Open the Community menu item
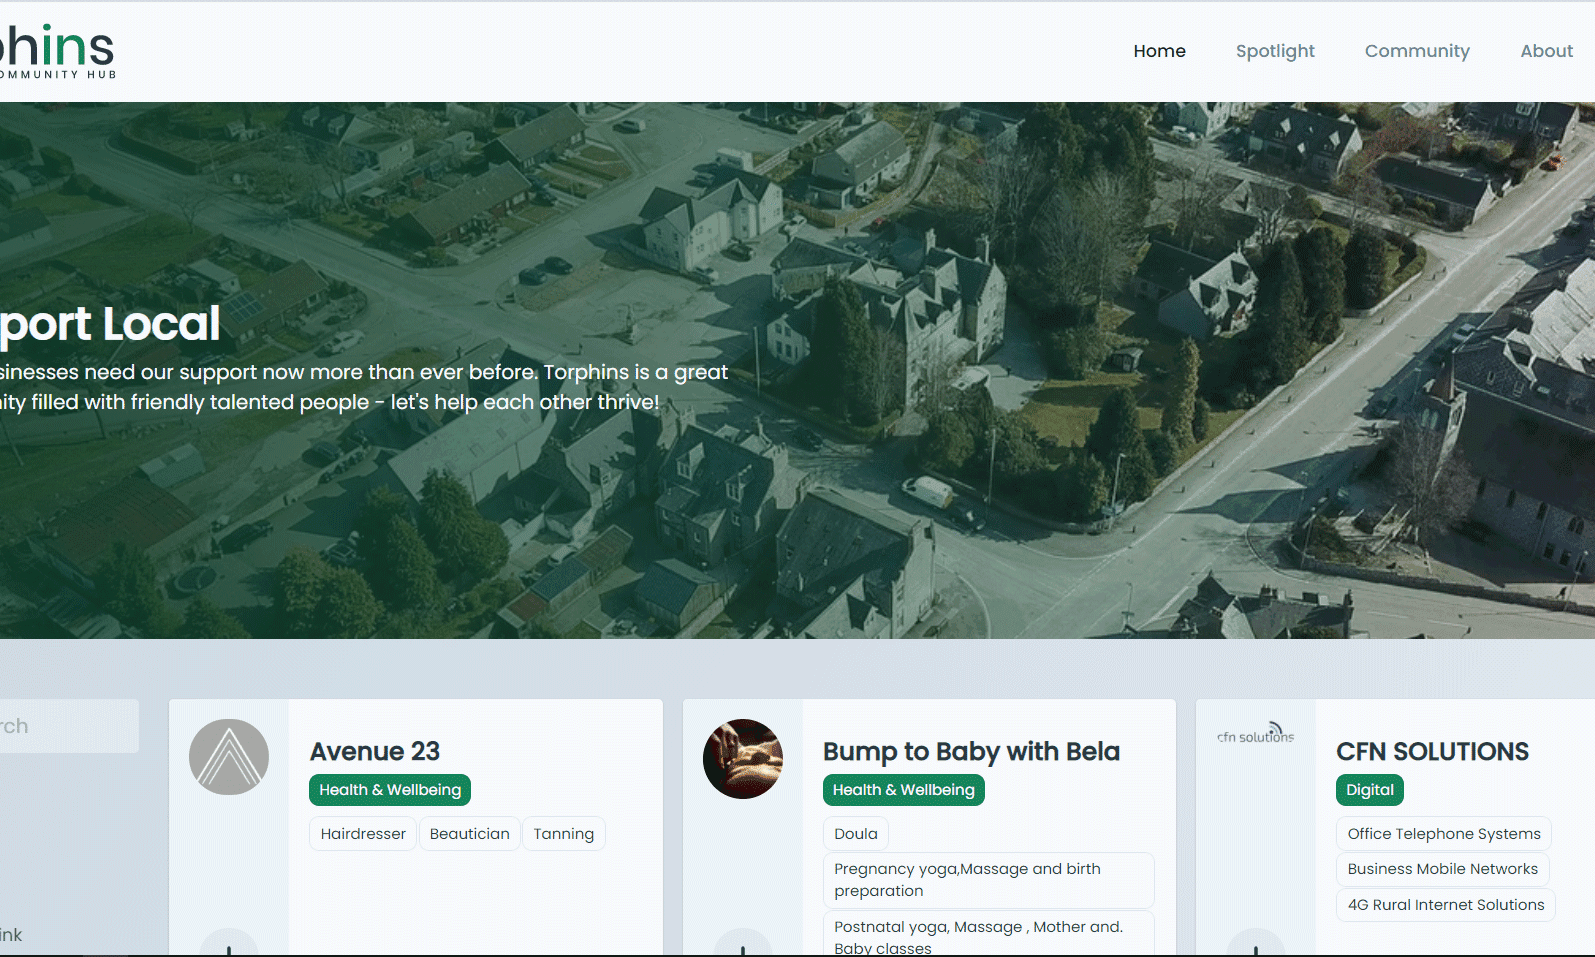This screenshot has width=1595, height=957. coord(1417,51)
